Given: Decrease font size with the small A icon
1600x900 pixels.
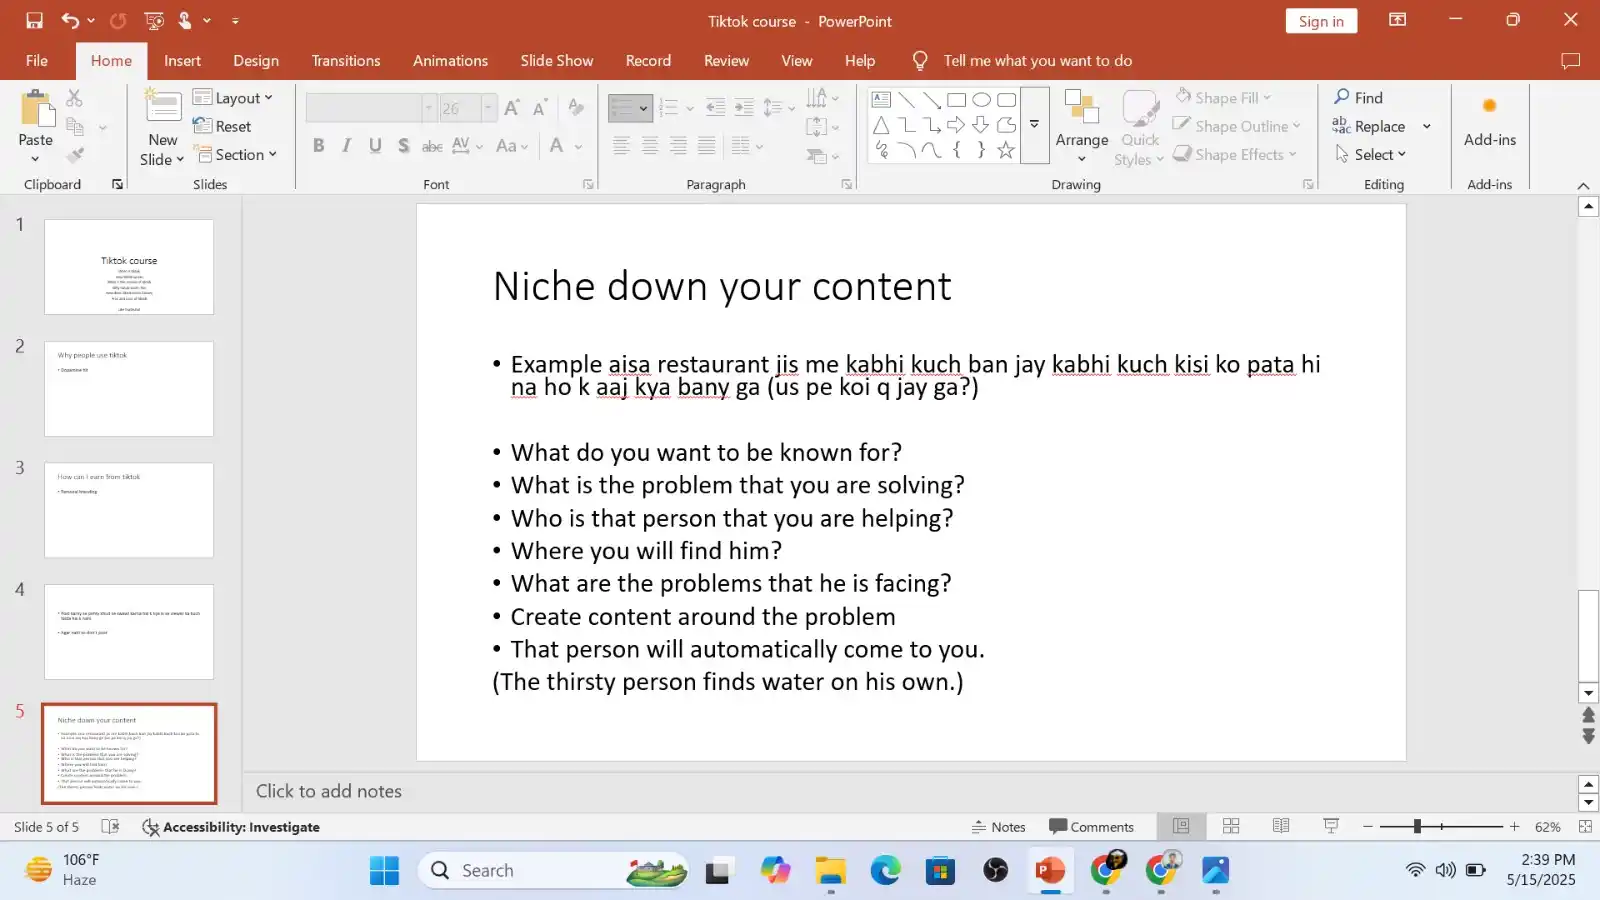Looking at the screenshot, I should coord(540,108).
